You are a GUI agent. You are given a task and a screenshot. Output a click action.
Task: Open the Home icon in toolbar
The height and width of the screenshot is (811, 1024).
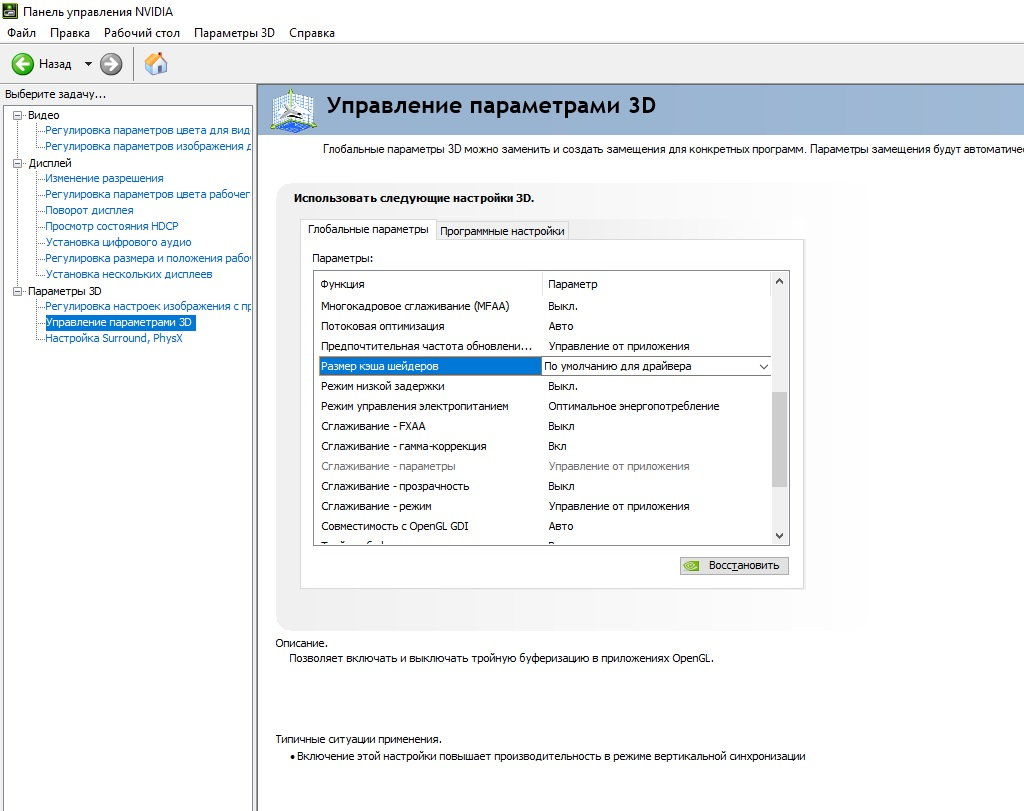pos(156,64)
